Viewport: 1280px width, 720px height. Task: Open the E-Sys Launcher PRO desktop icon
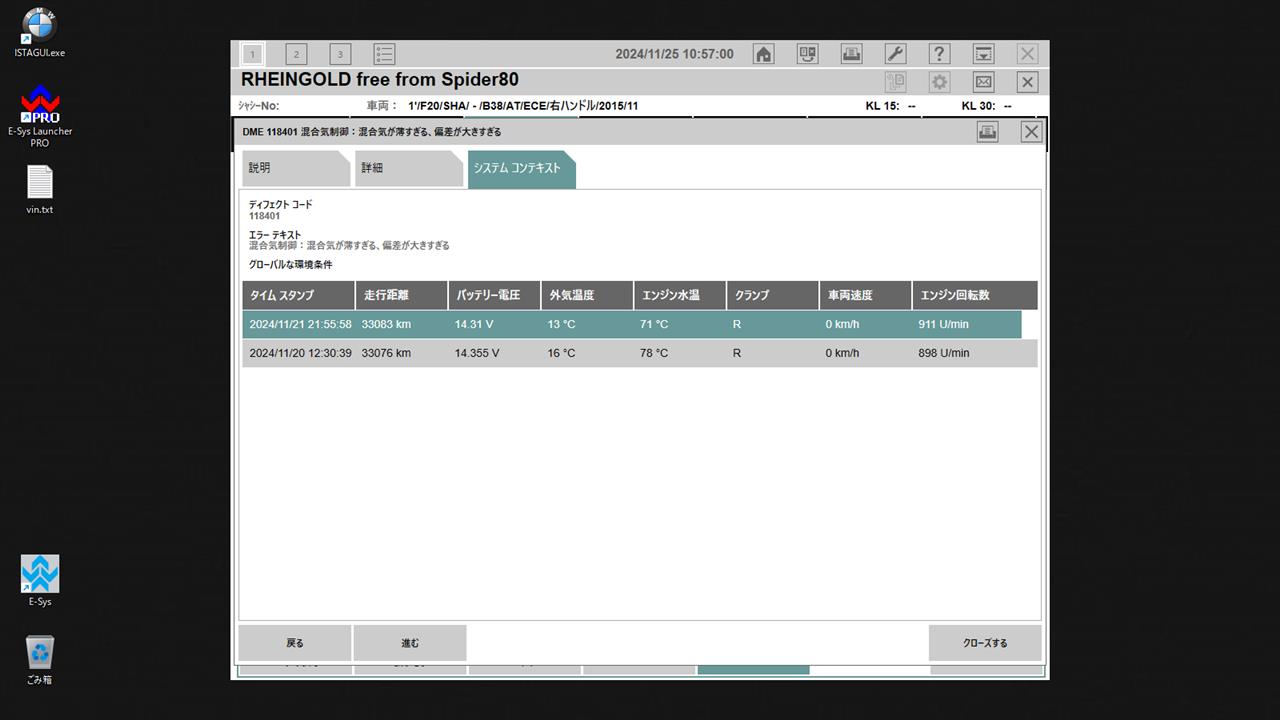point(40,117)
